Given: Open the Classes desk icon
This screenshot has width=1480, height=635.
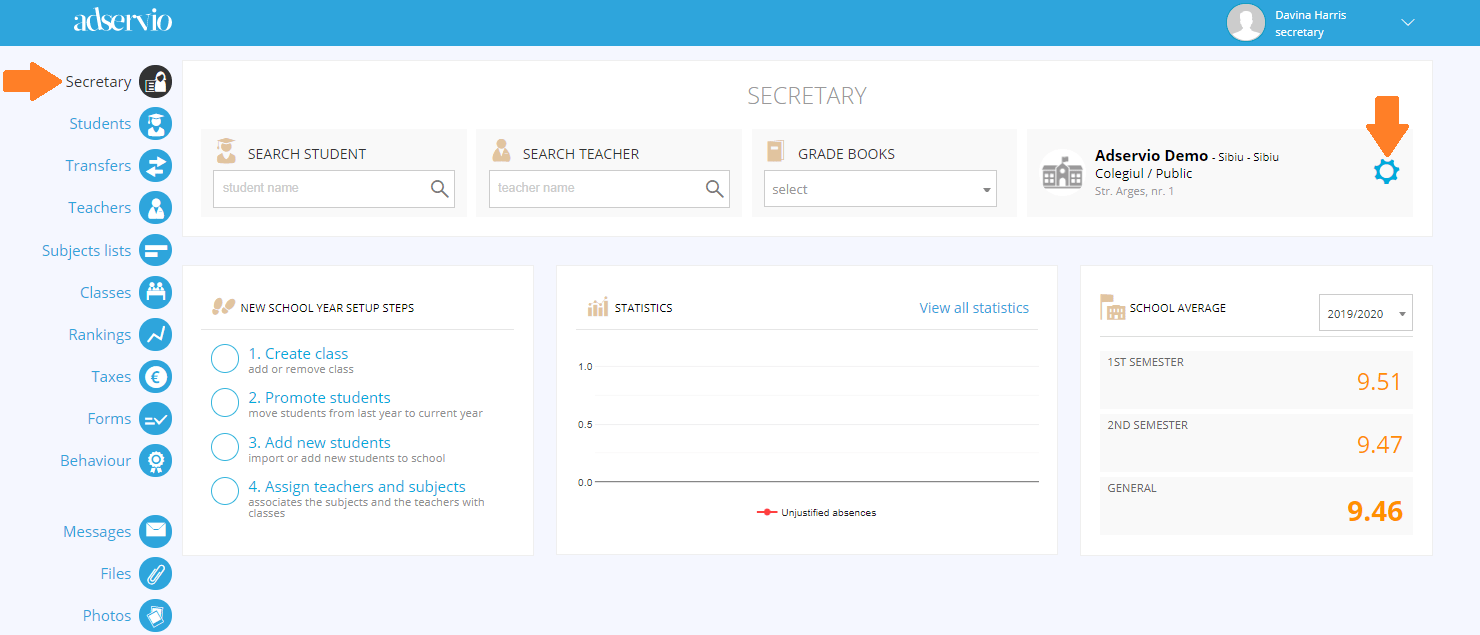Looking at the screenshot, I should pos(155,292).
